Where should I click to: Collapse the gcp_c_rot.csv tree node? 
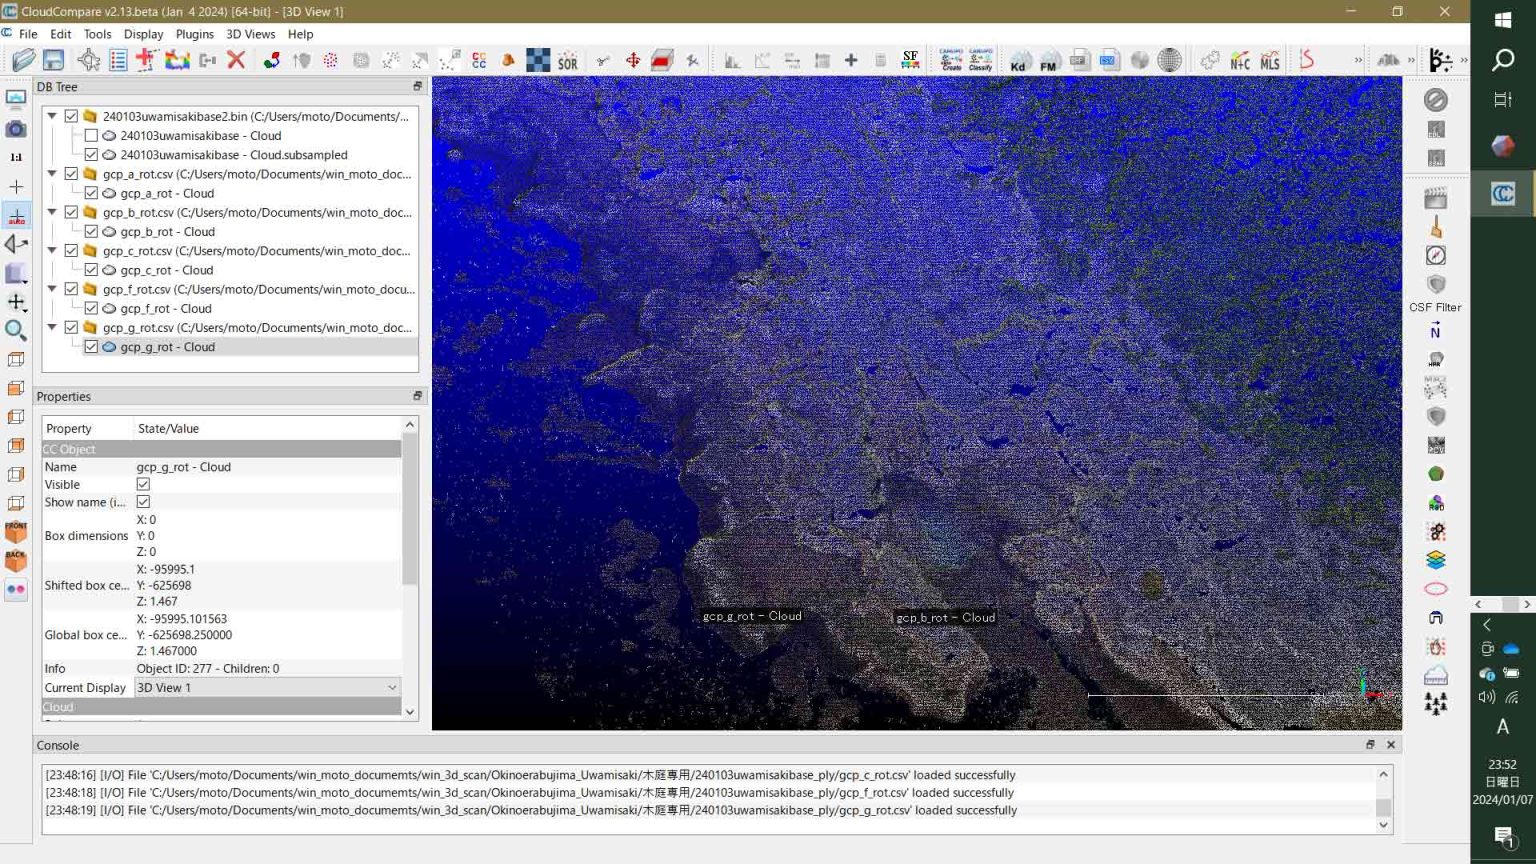click(x=52, y=251)
